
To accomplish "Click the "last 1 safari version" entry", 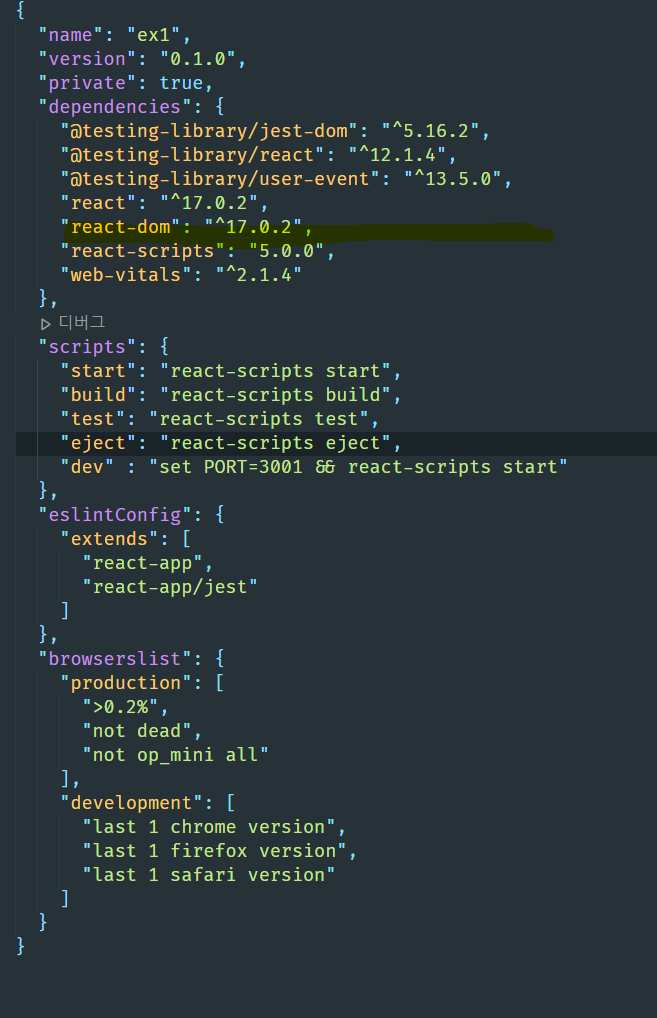I will point(209,876).
